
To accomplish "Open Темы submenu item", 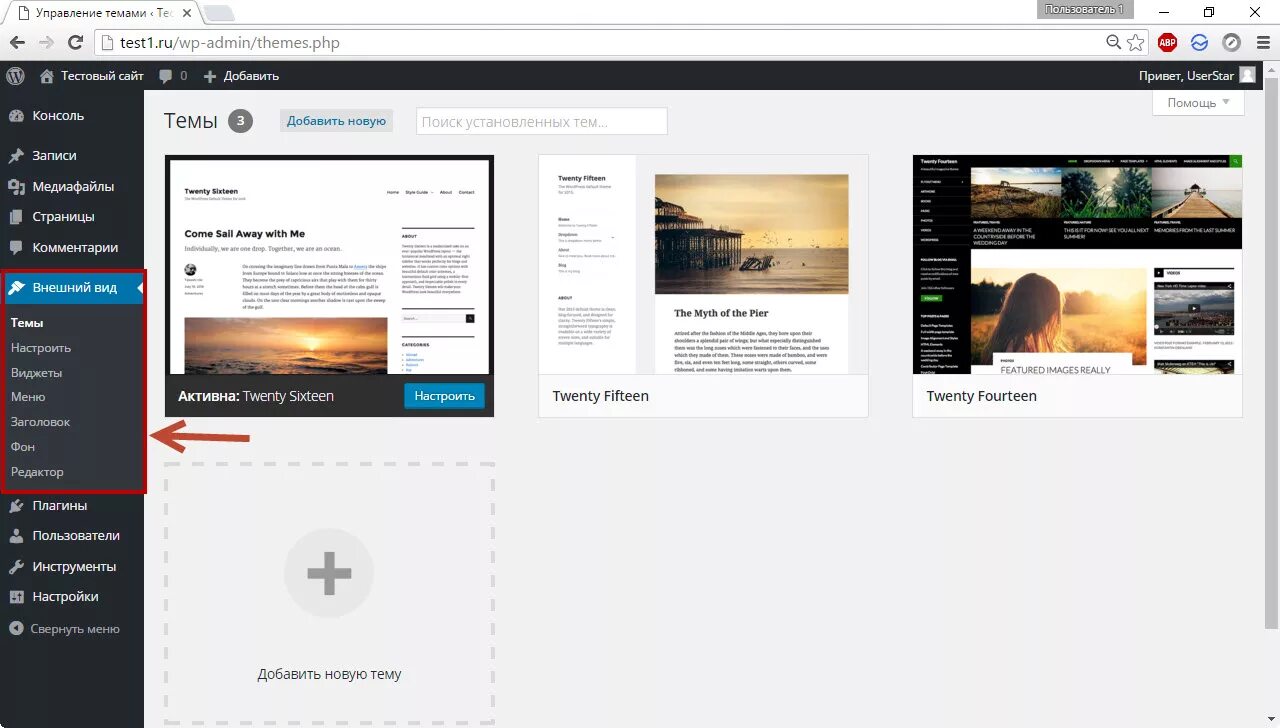I will (x=27, y=323).
